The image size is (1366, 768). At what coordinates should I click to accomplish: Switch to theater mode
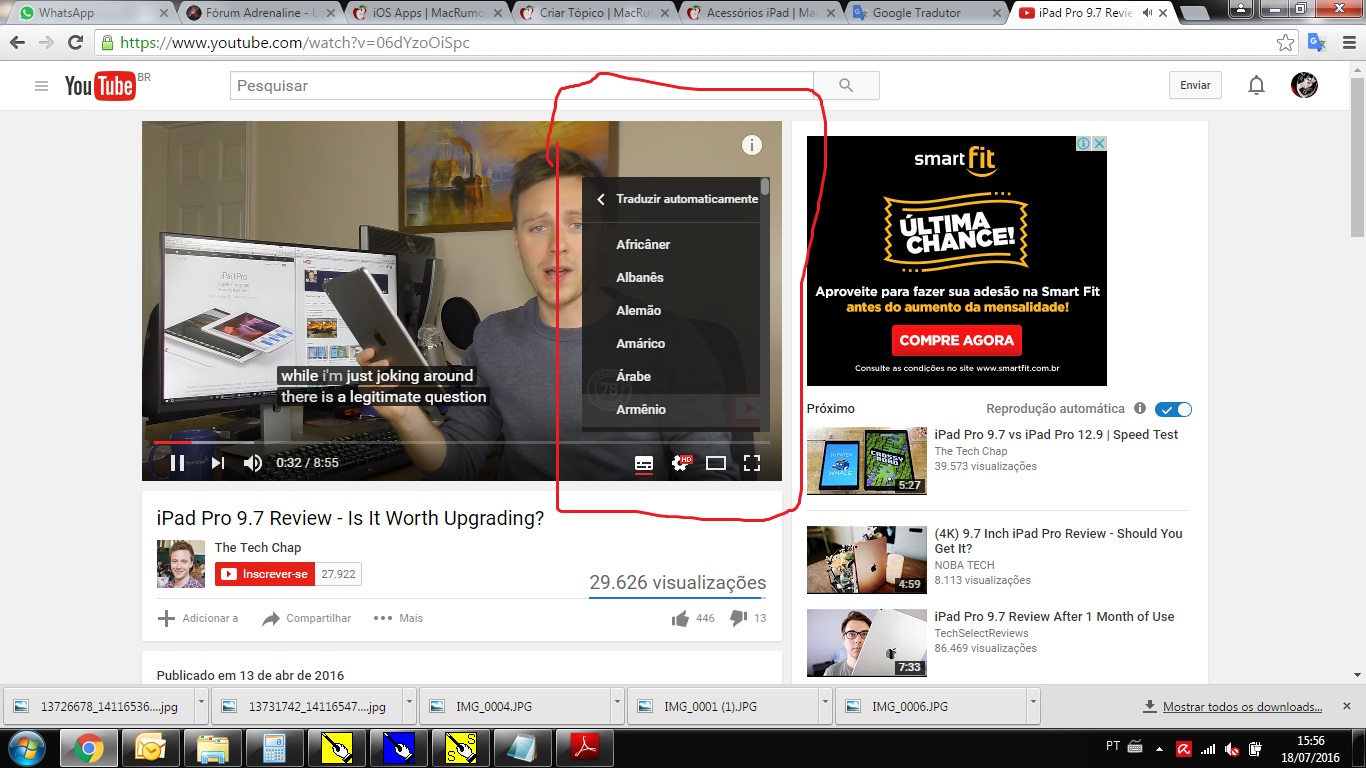pos(716,463)
